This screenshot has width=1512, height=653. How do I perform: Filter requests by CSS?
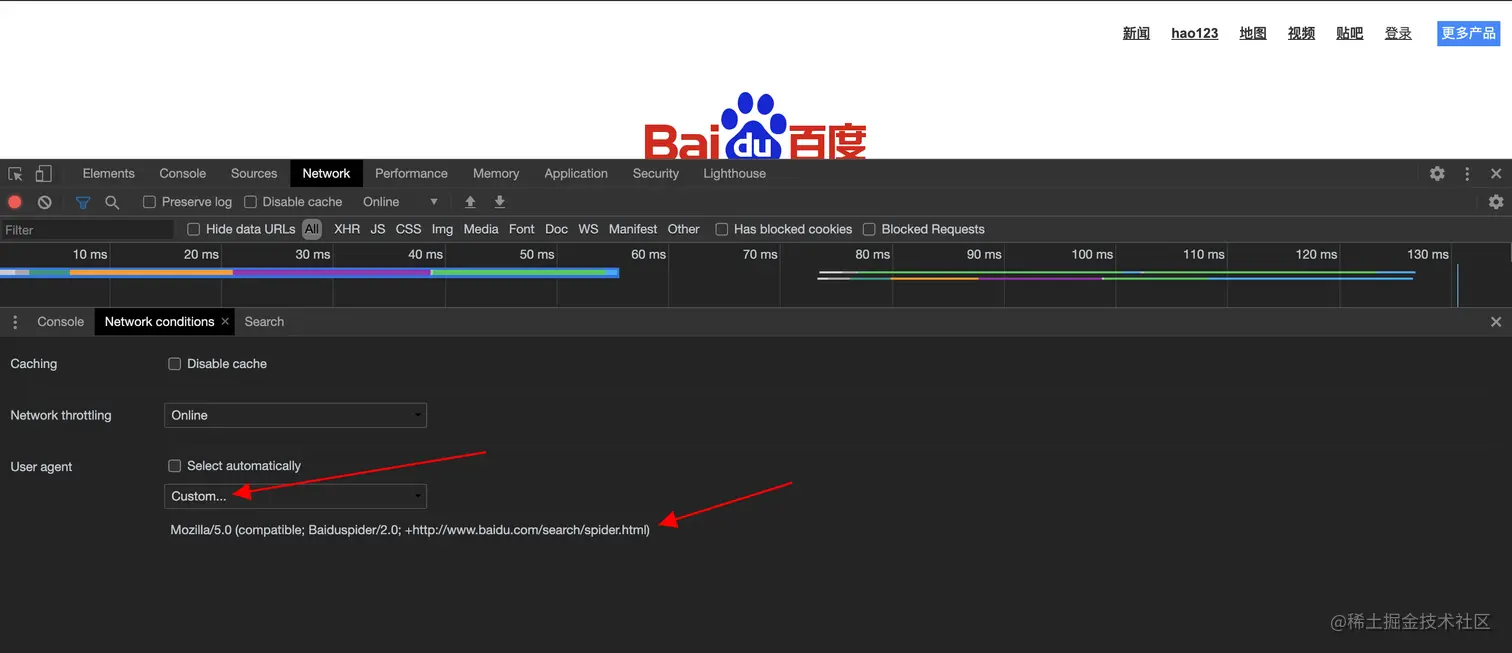click(x=408, y=229)
